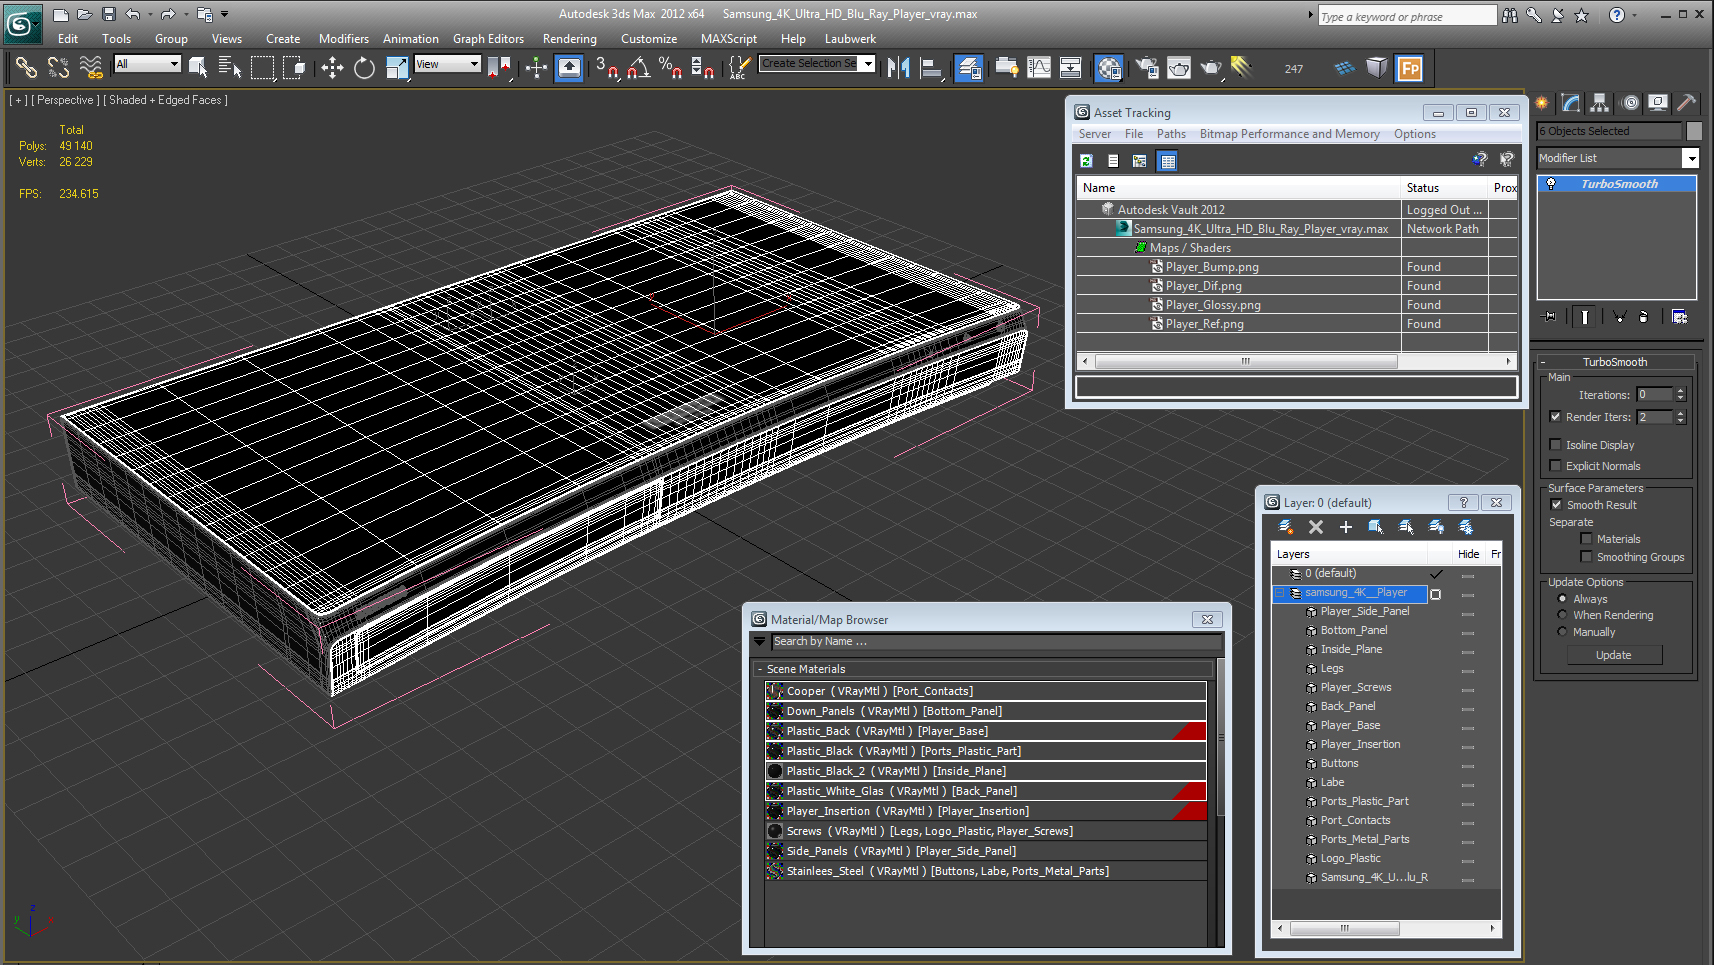Click the object color swatch

click(x=1694, y=131)
